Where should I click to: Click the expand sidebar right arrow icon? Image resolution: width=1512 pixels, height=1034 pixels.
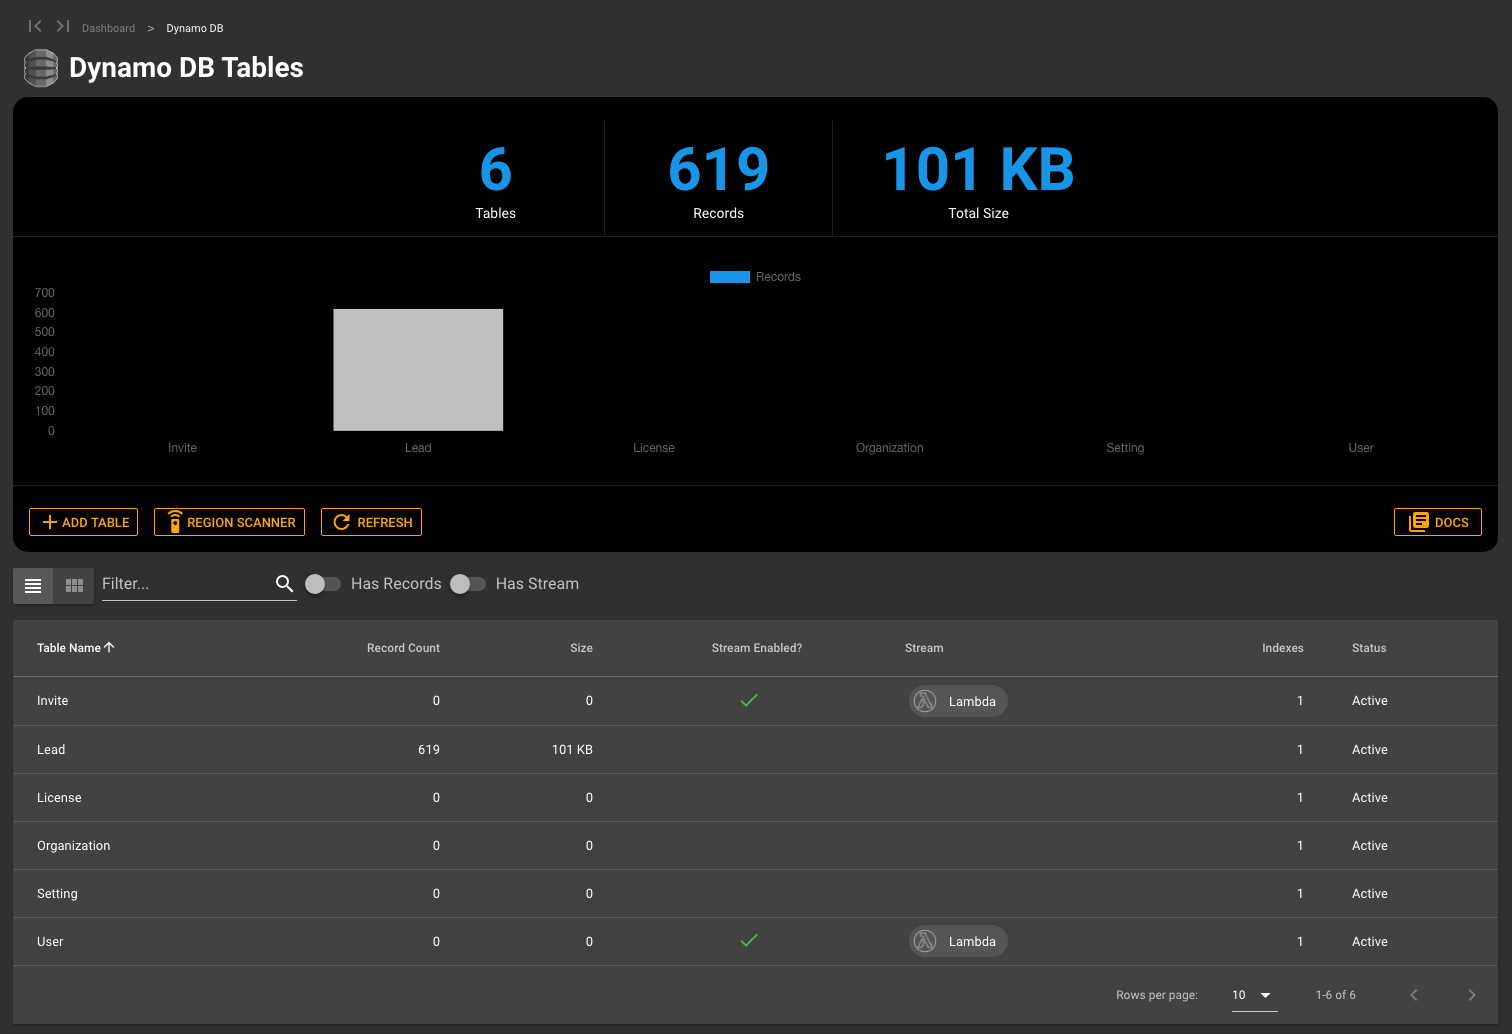point(63,26)
